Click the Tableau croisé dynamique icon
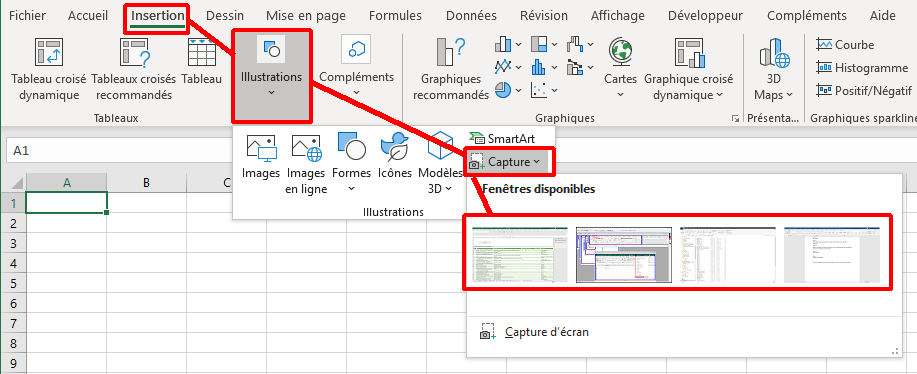The width and height of the screenshot is (917, 374). [x=49, y=51]
